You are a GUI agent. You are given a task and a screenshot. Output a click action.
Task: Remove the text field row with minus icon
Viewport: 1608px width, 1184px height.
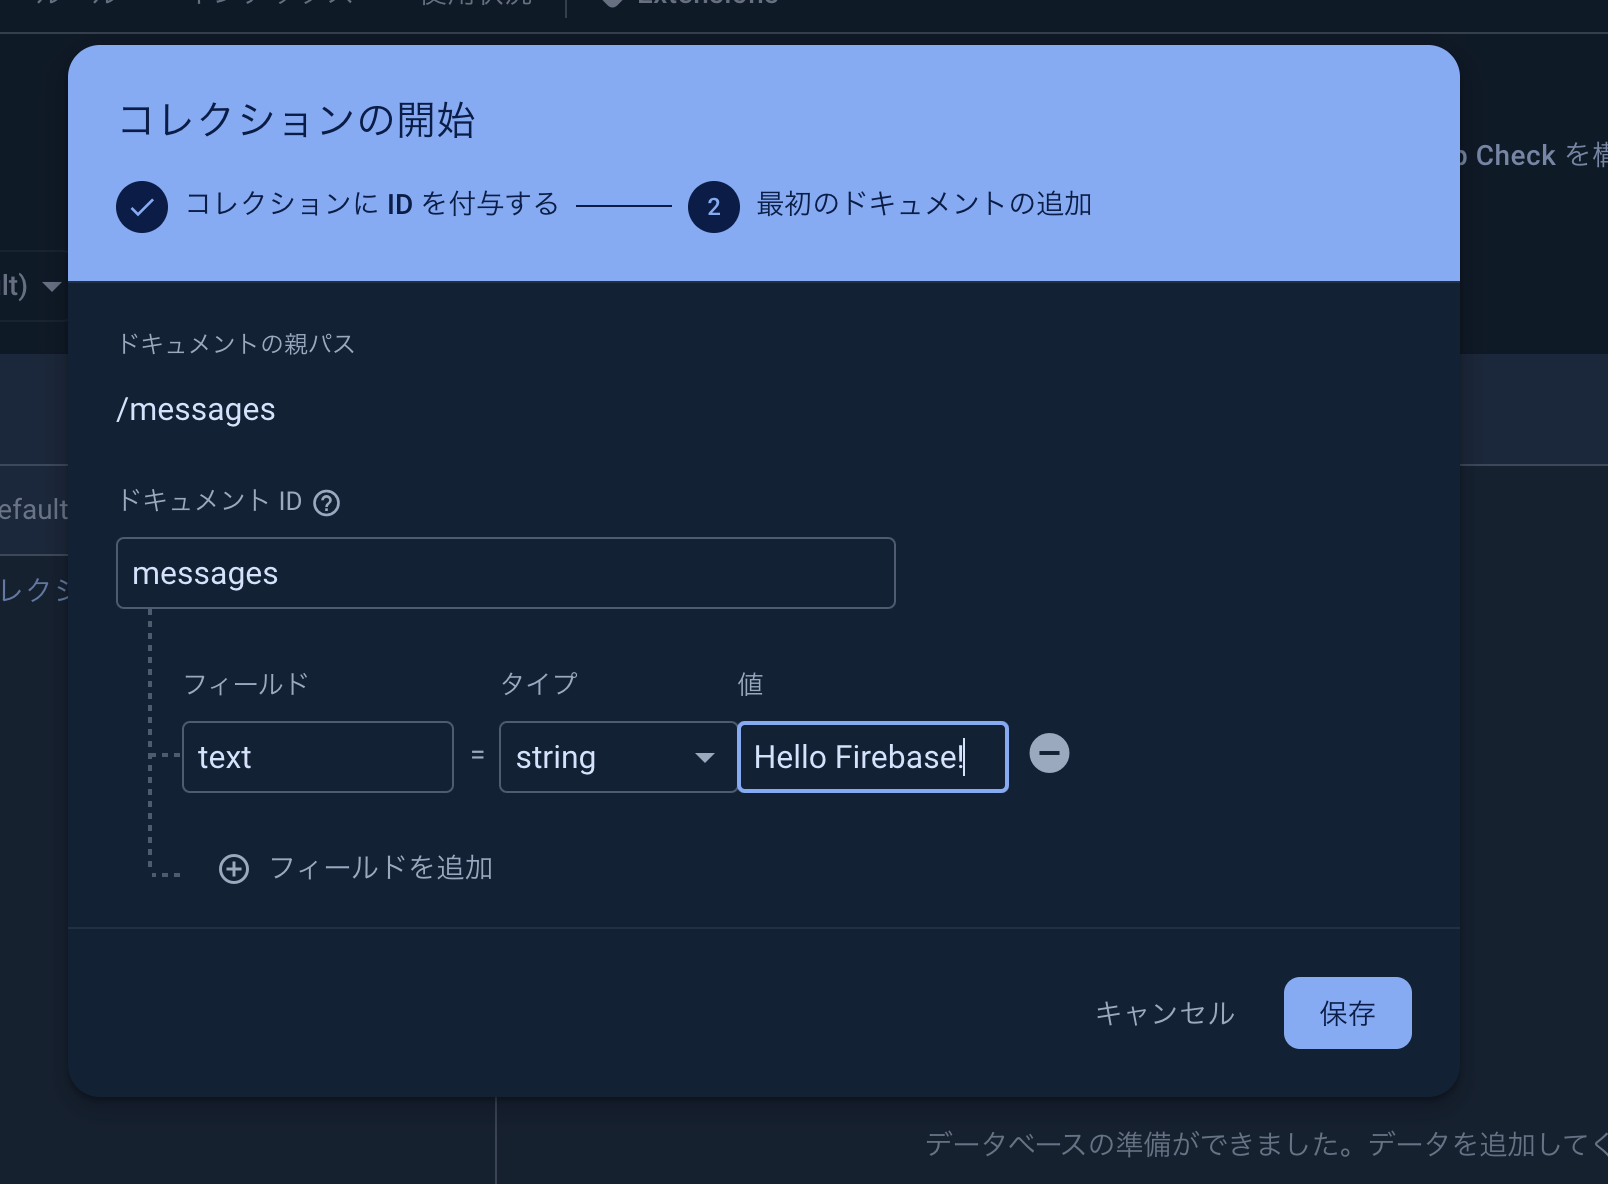pos(1049,755)
